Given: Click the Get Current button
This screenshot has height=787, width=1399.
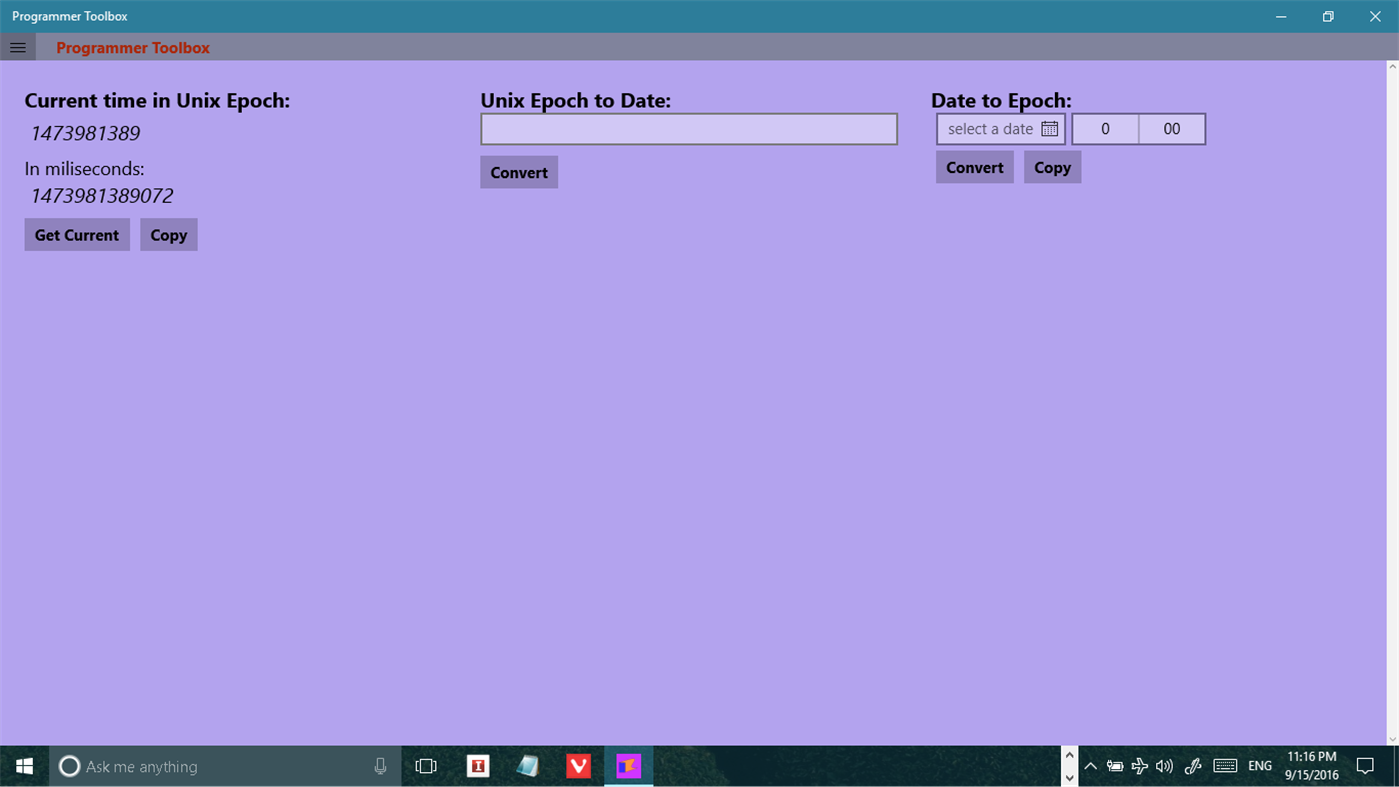Looking at the screenshot, I should click(77, 235).
